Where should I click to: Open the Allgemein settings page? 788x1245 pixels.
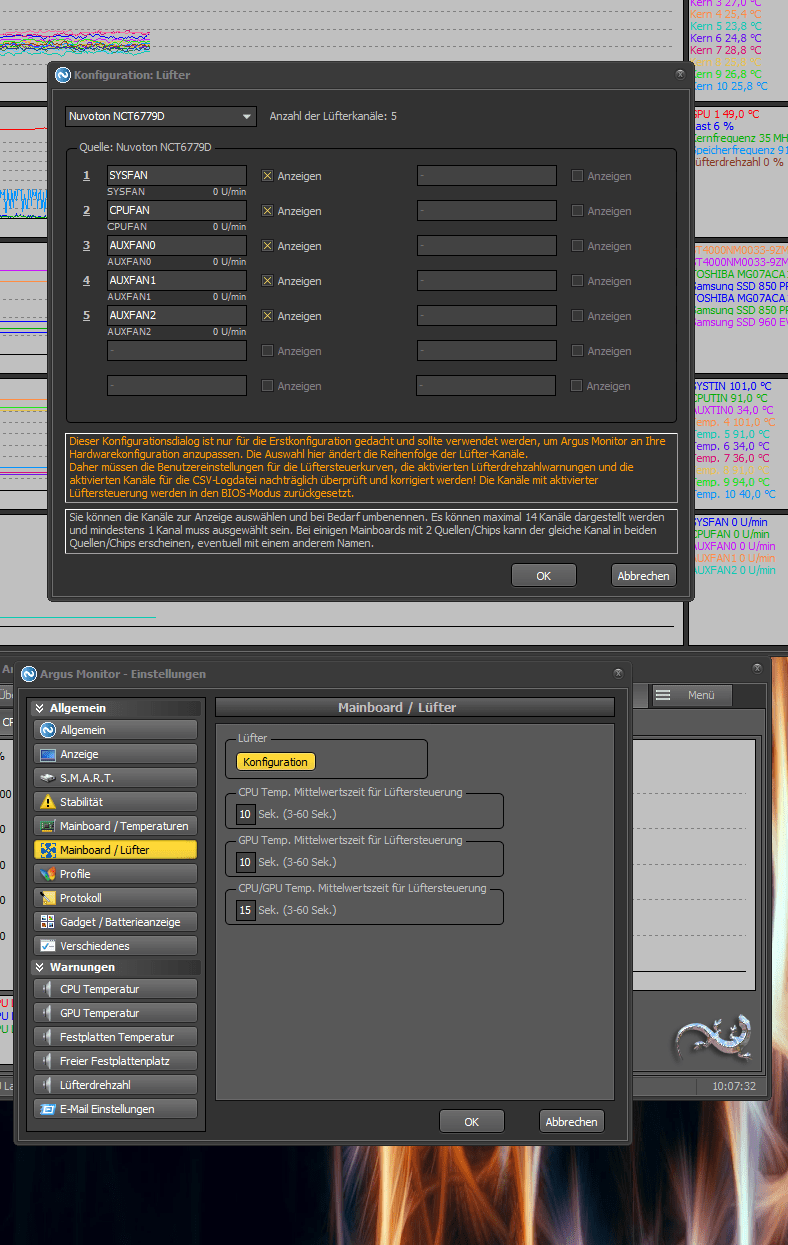115,730
